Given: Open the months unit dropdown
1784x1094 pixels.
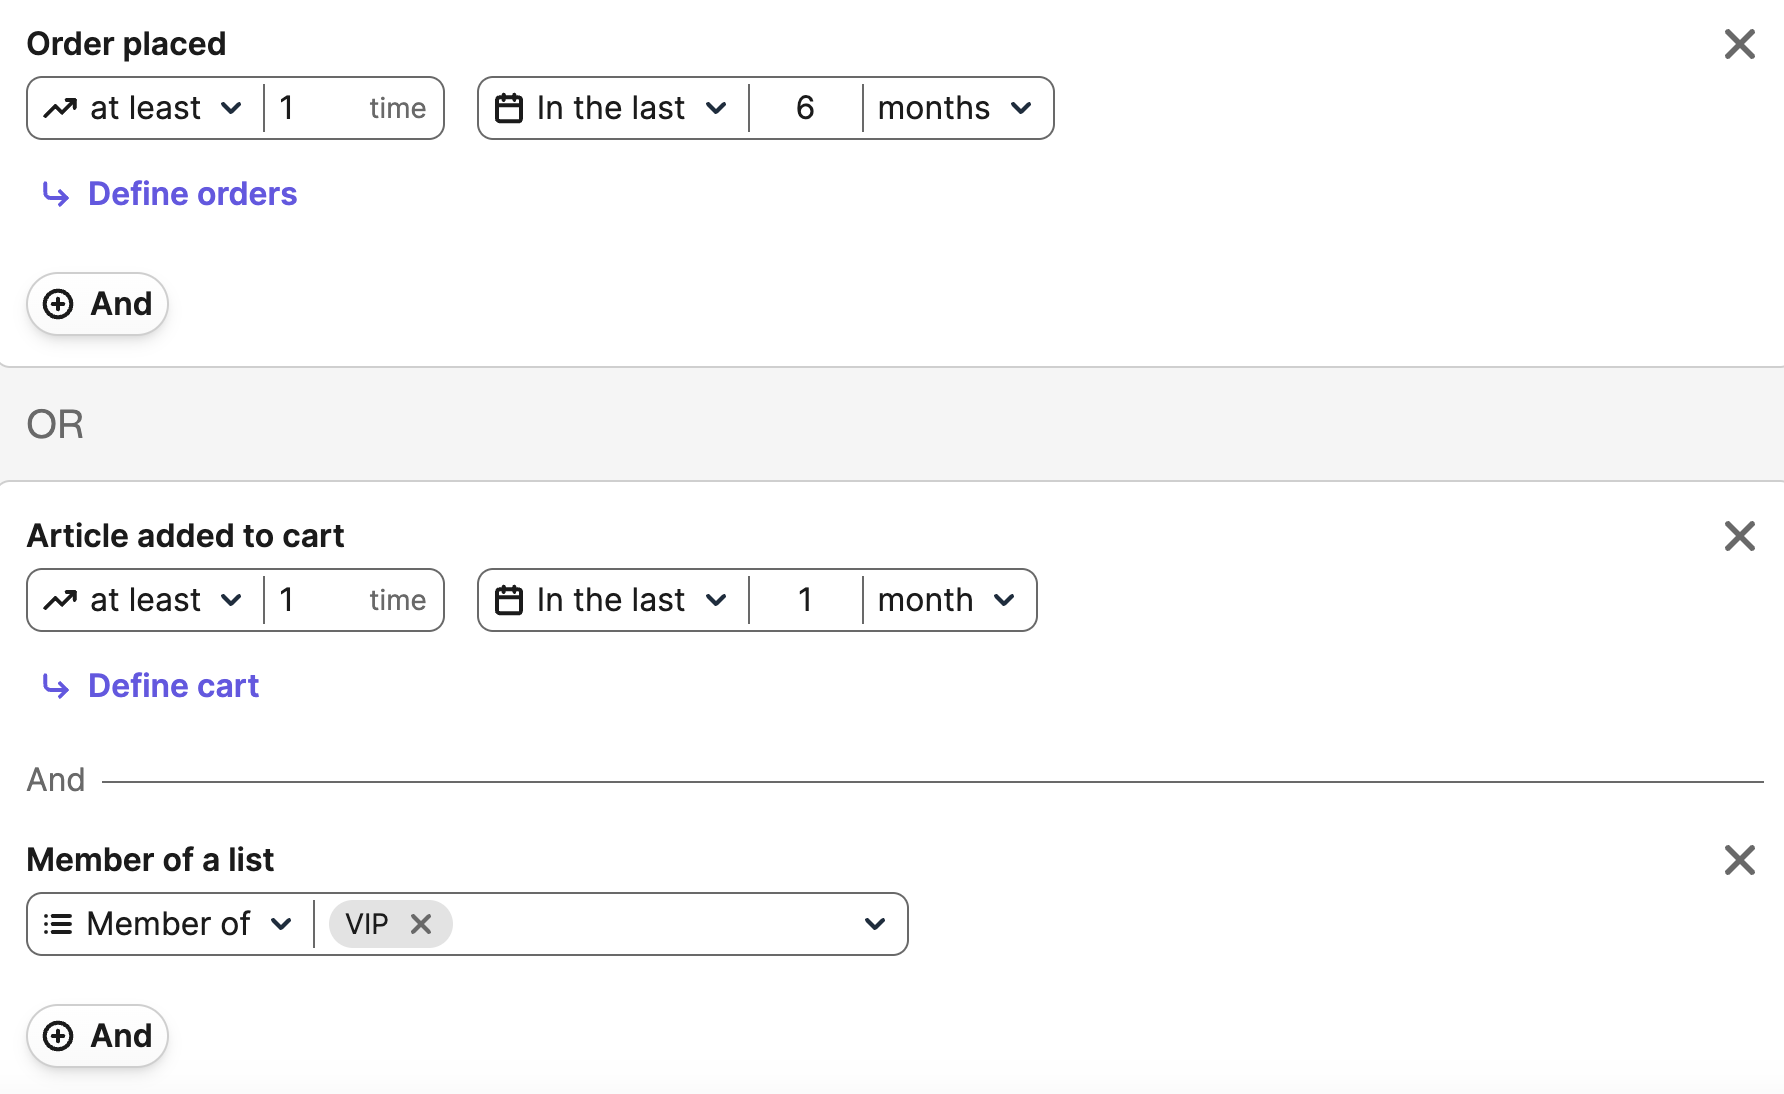Looking at the screenshot, I should [955, 108].
